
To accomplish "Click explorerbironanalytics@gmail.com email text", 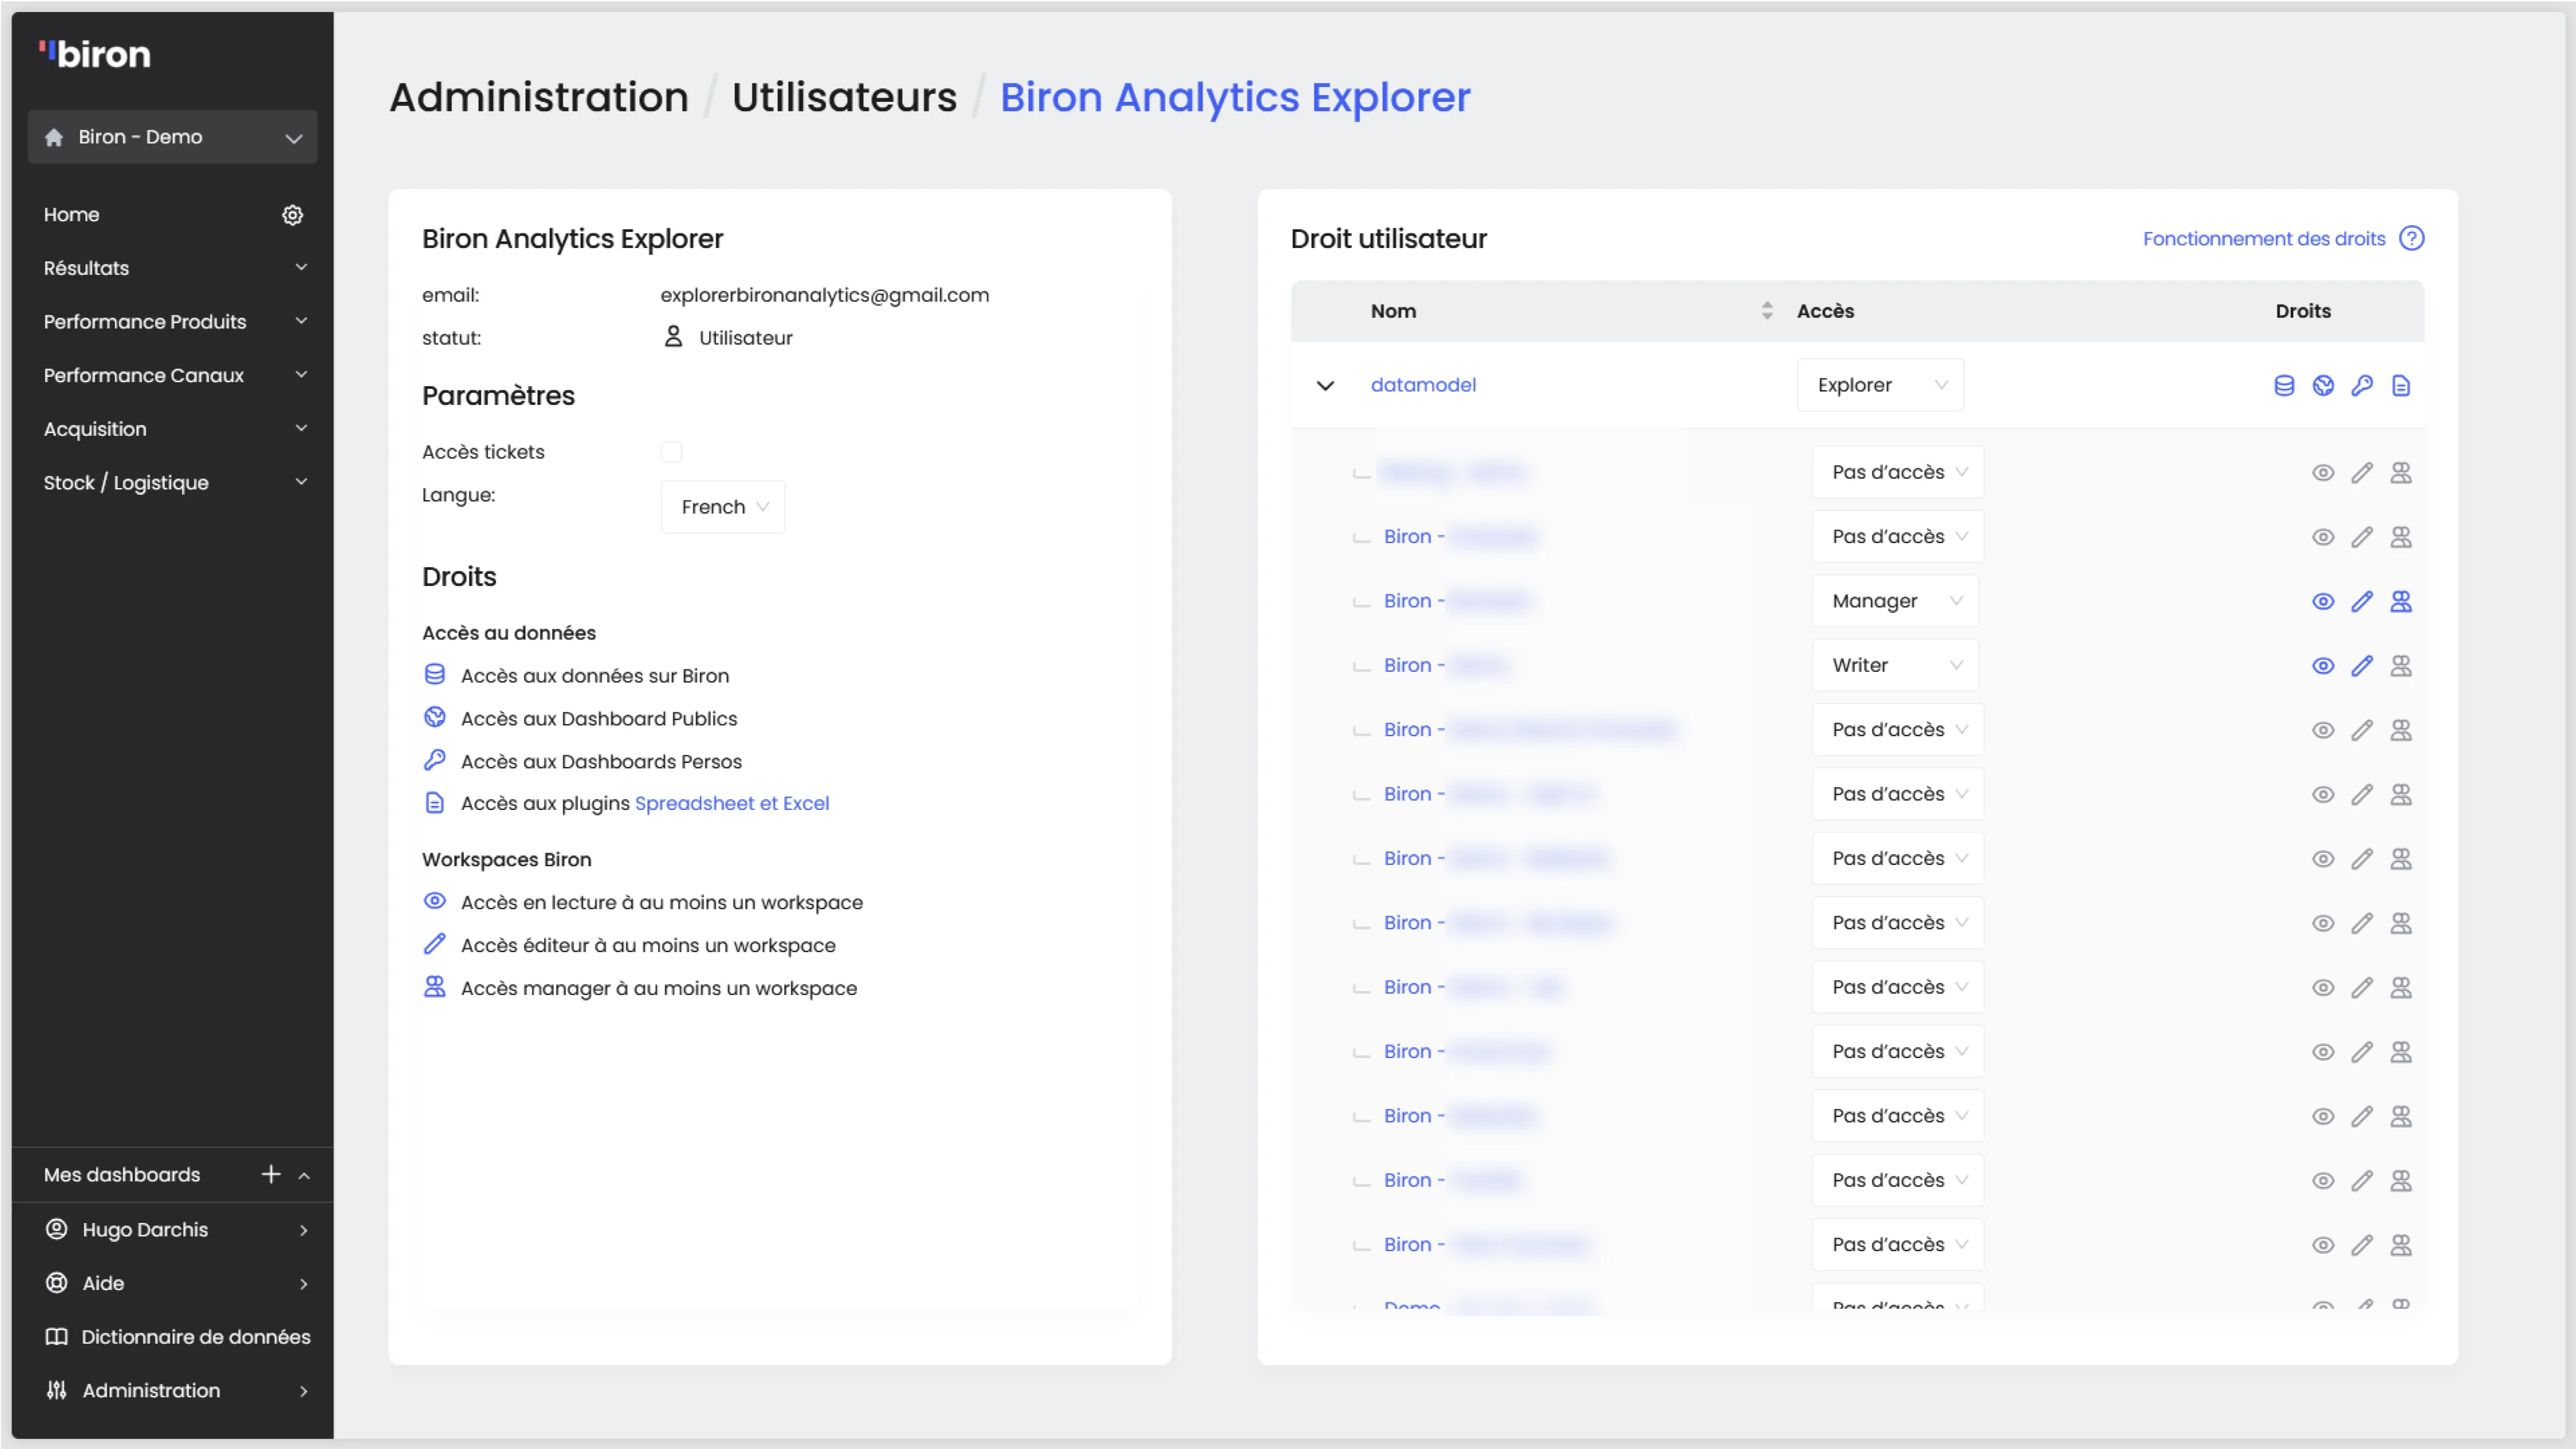I will point(824,295).
